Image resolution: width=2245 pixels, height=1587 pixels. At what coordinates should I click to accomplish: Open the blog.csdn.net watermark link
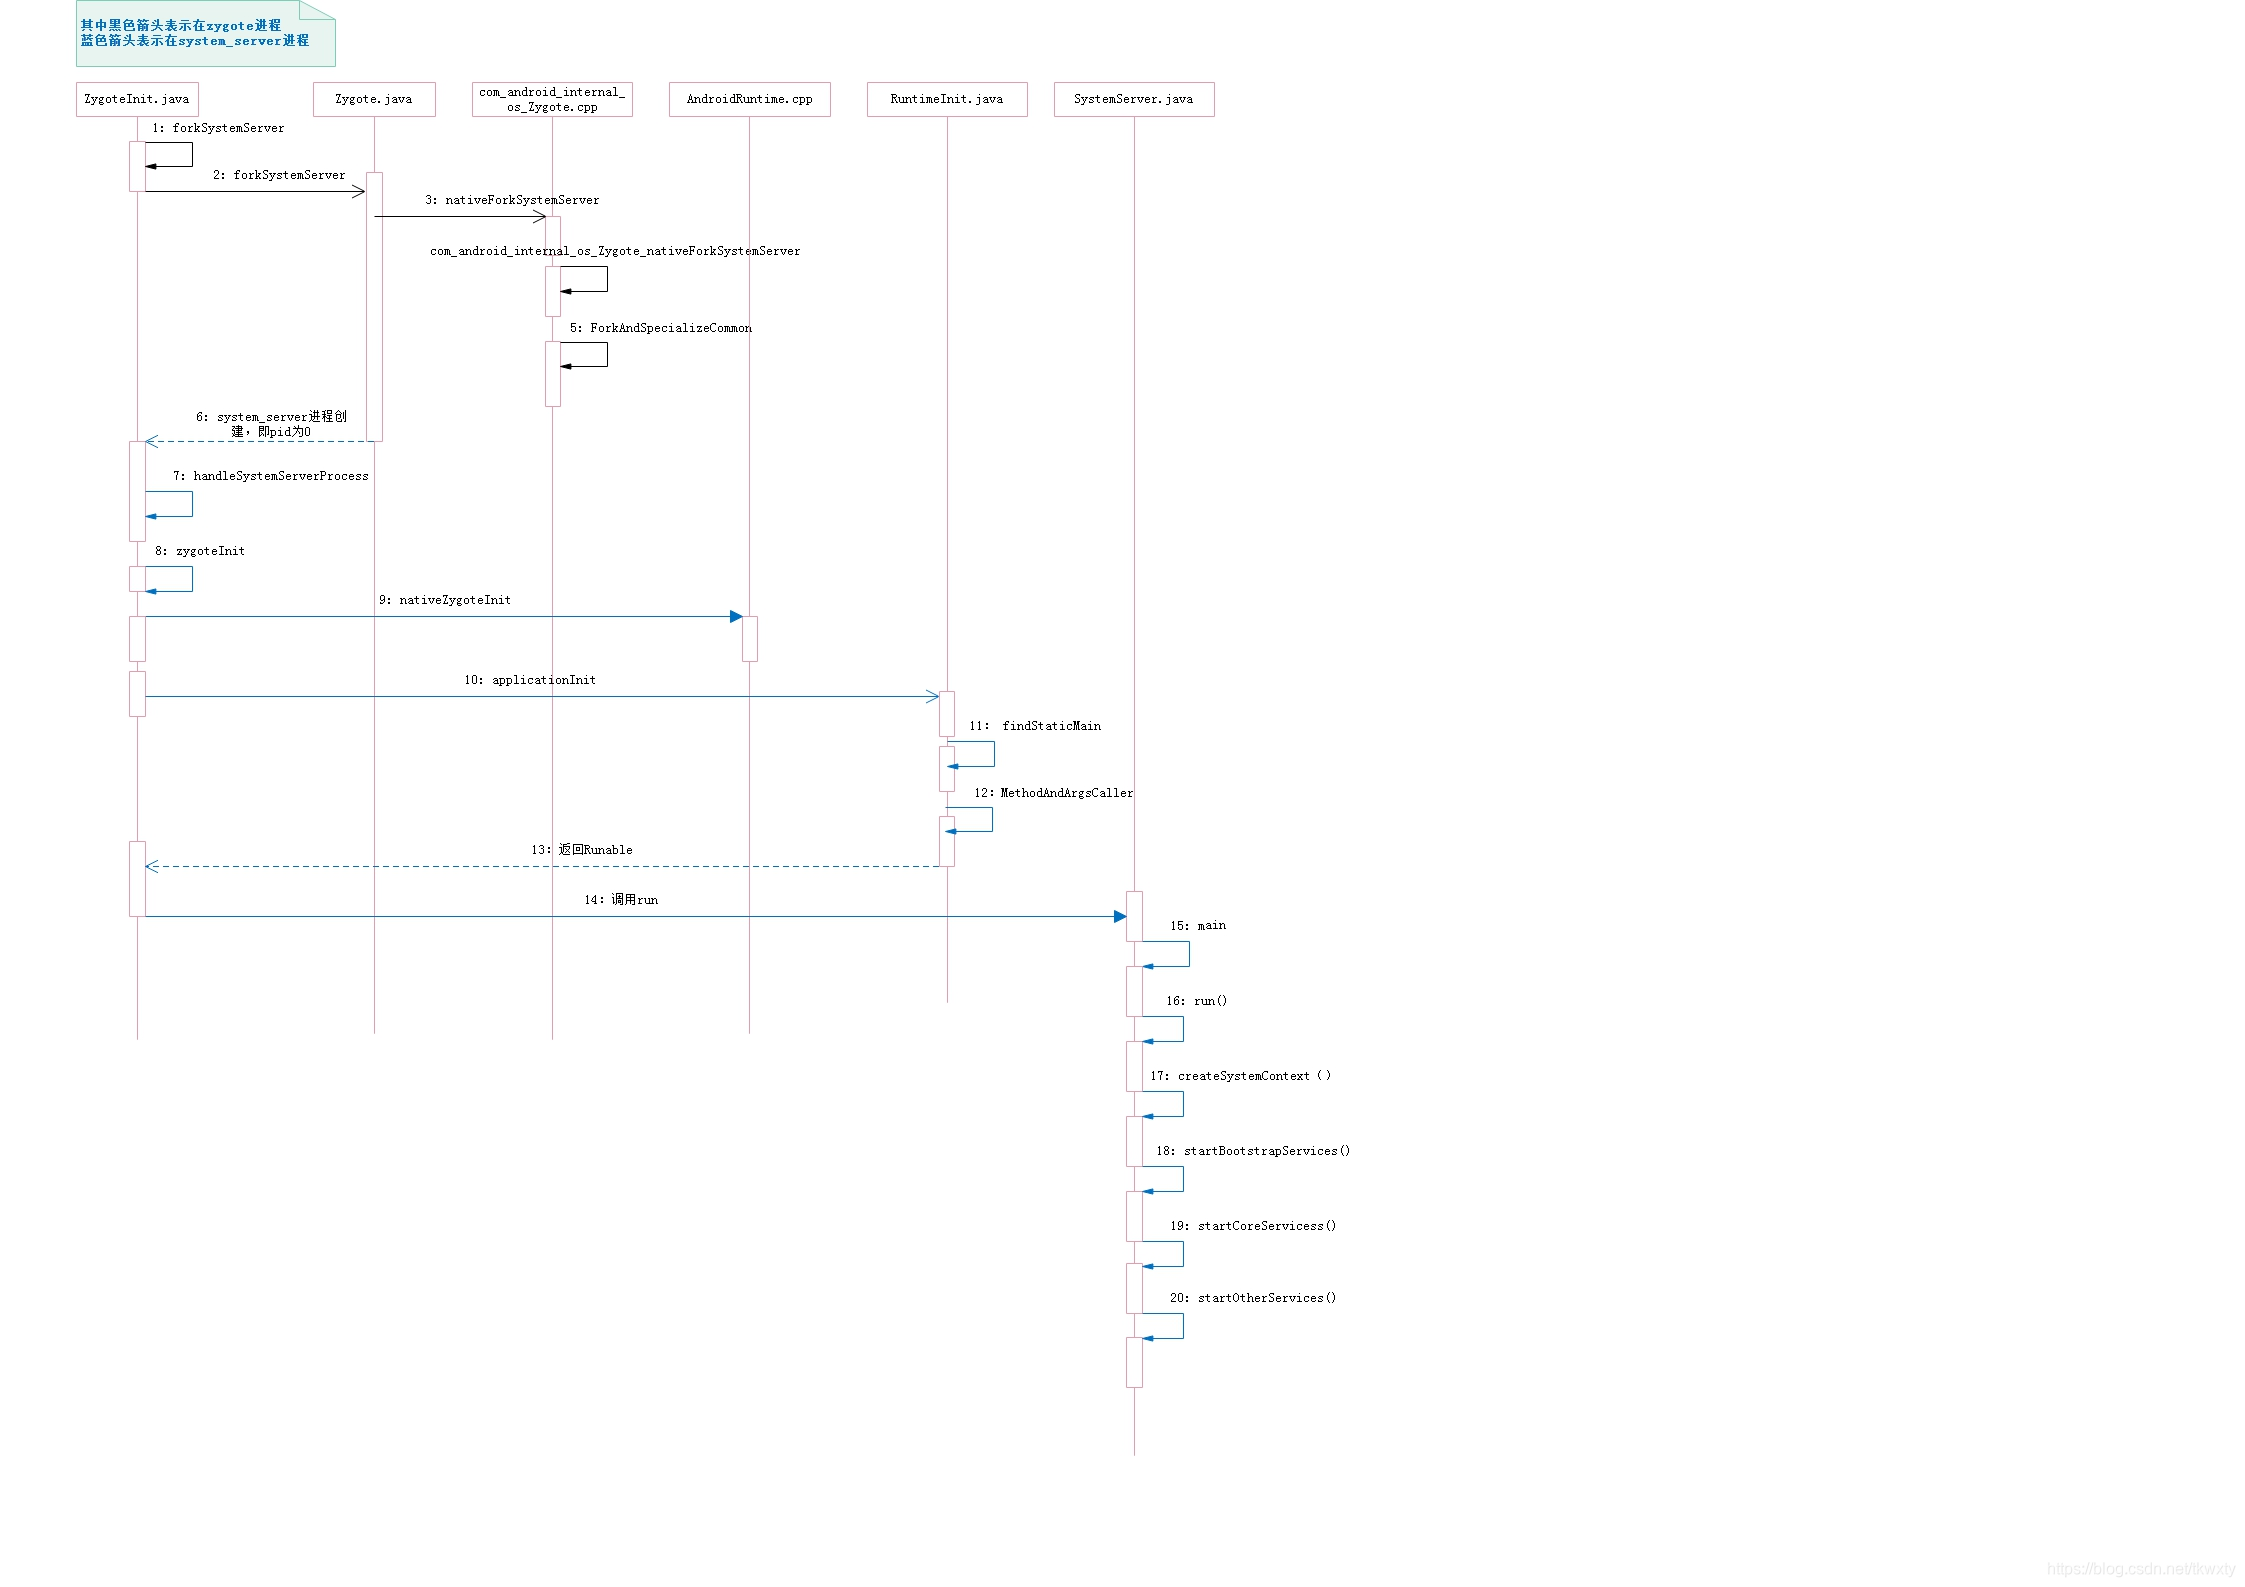[2140, 1569]
